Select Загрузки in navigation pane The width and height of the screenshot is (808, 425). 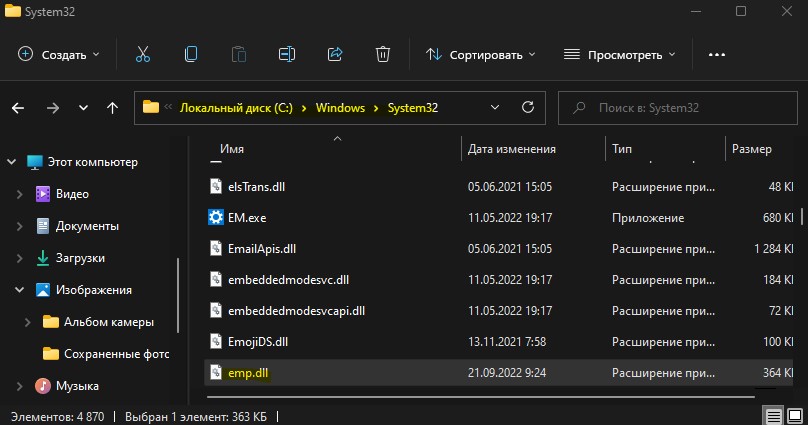tap(80, 258)
